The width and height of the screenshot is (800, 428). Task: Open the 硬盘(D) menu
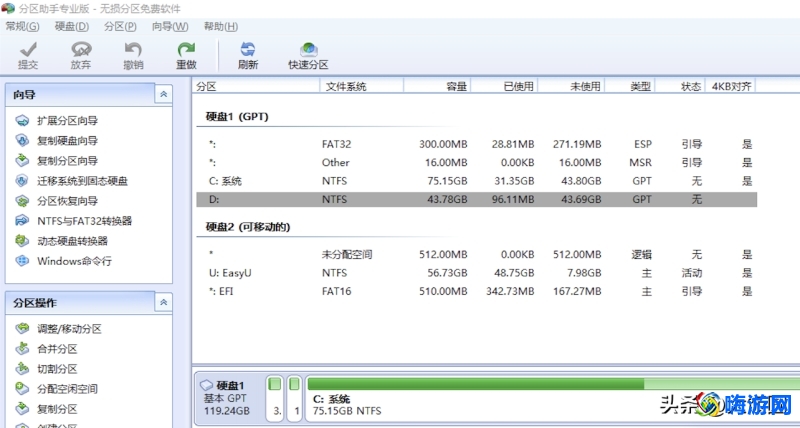coord(71,27)
